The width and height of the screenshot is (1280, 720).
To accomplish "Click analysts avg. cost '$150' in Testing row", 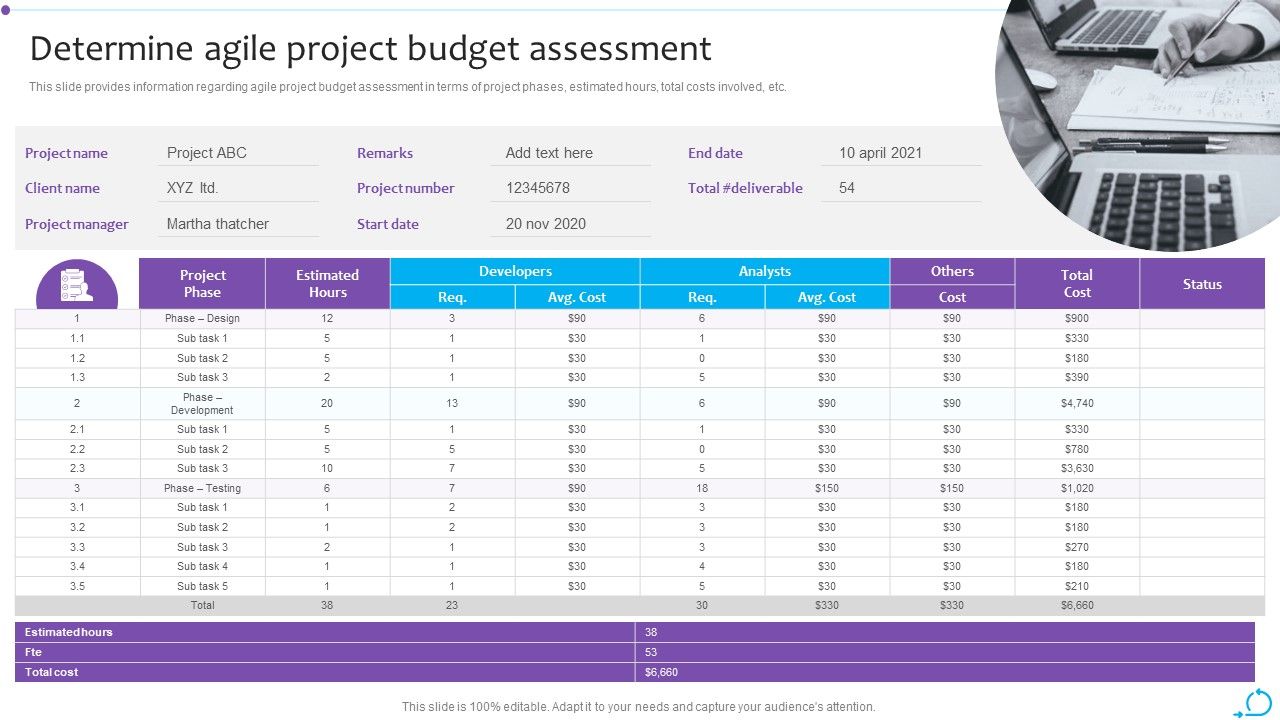I will pos(827,488).
